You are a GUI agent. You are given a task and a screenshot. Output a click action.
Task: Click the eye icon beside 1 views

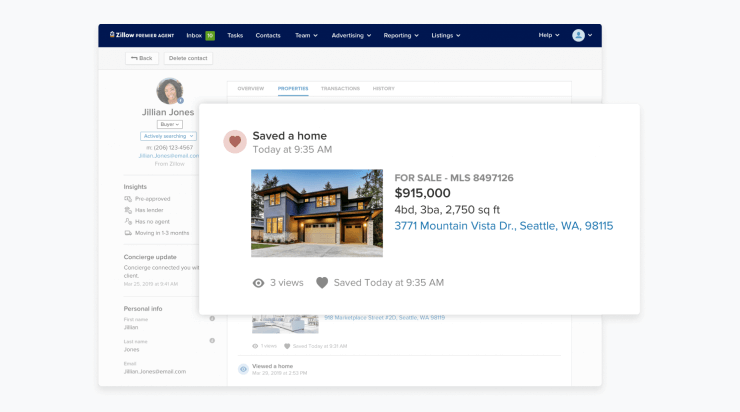point(255,346)
